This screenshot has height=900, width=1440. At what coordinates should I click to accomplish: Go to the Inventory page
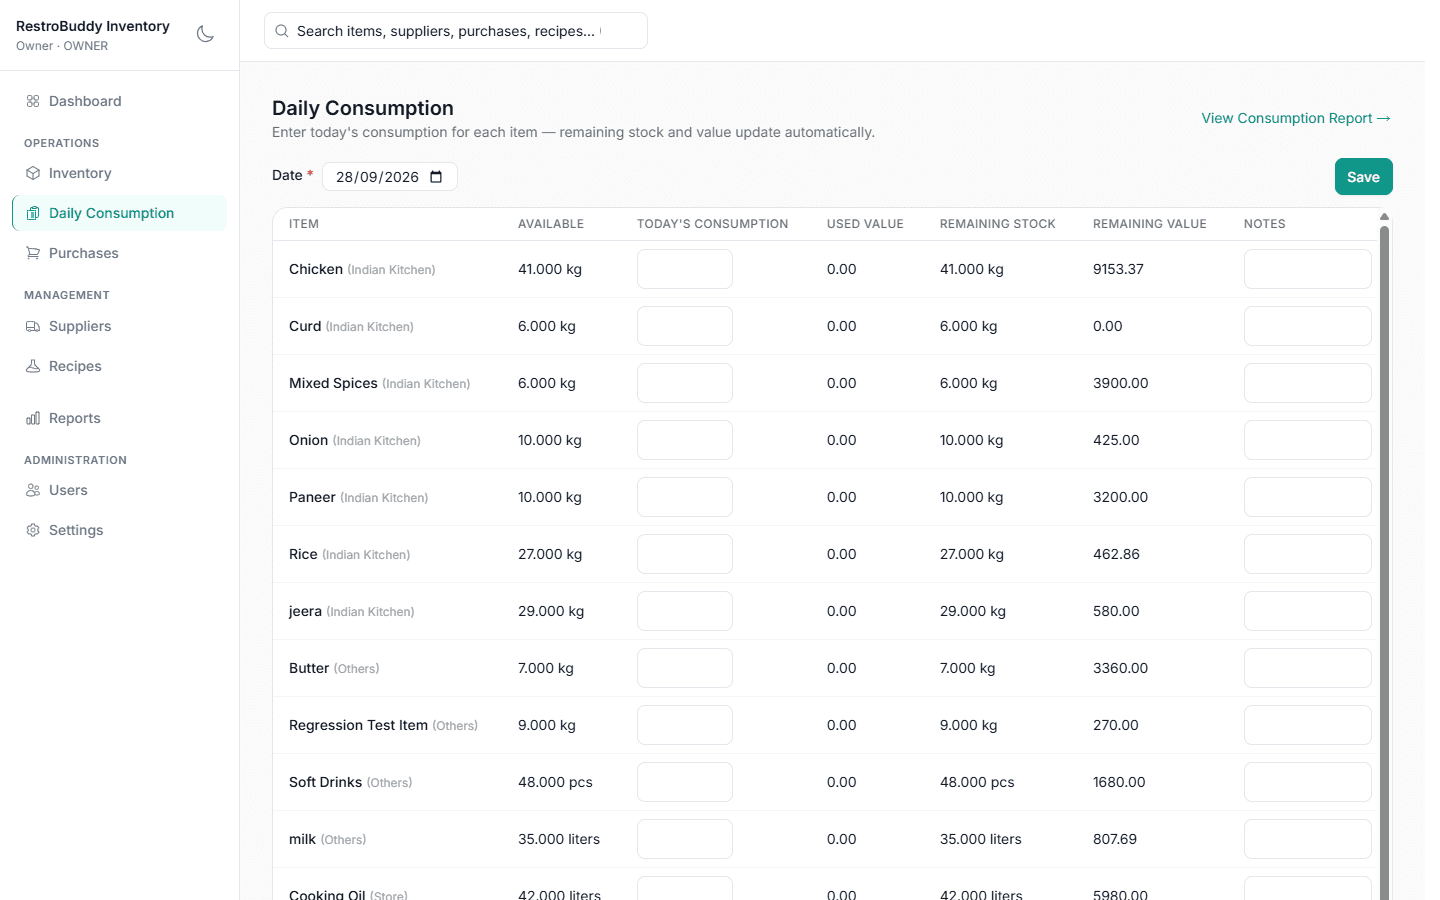[x=119, y=173]
